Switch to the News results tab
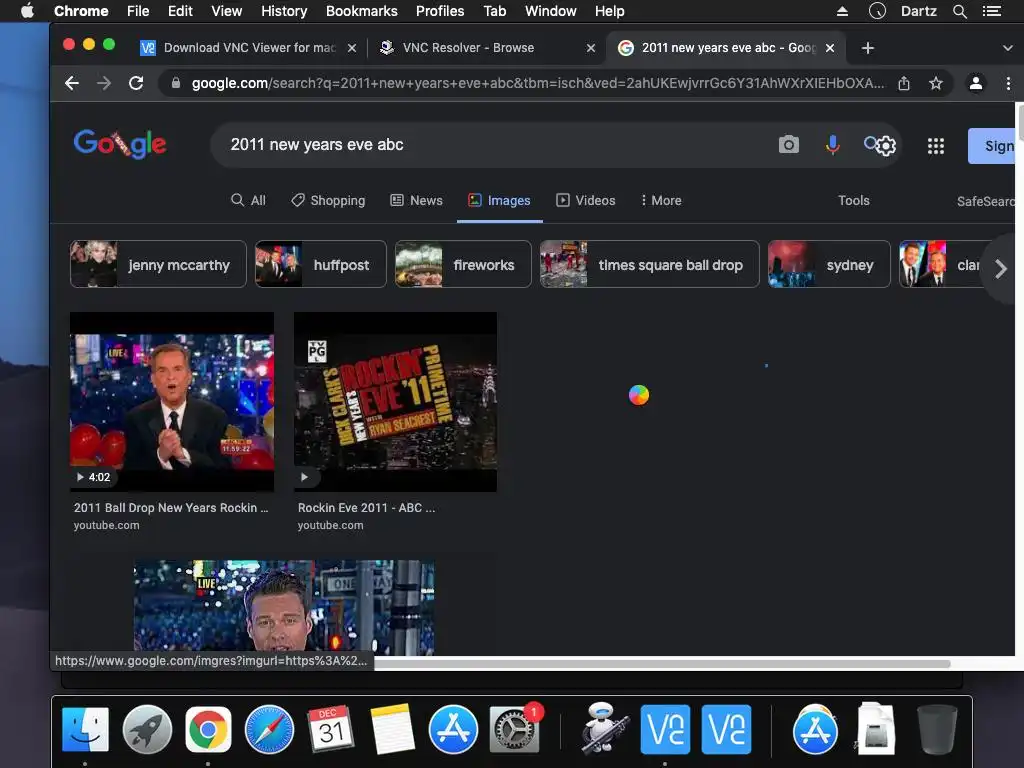This screenshot has height=768, width=1024. point(416,200)
